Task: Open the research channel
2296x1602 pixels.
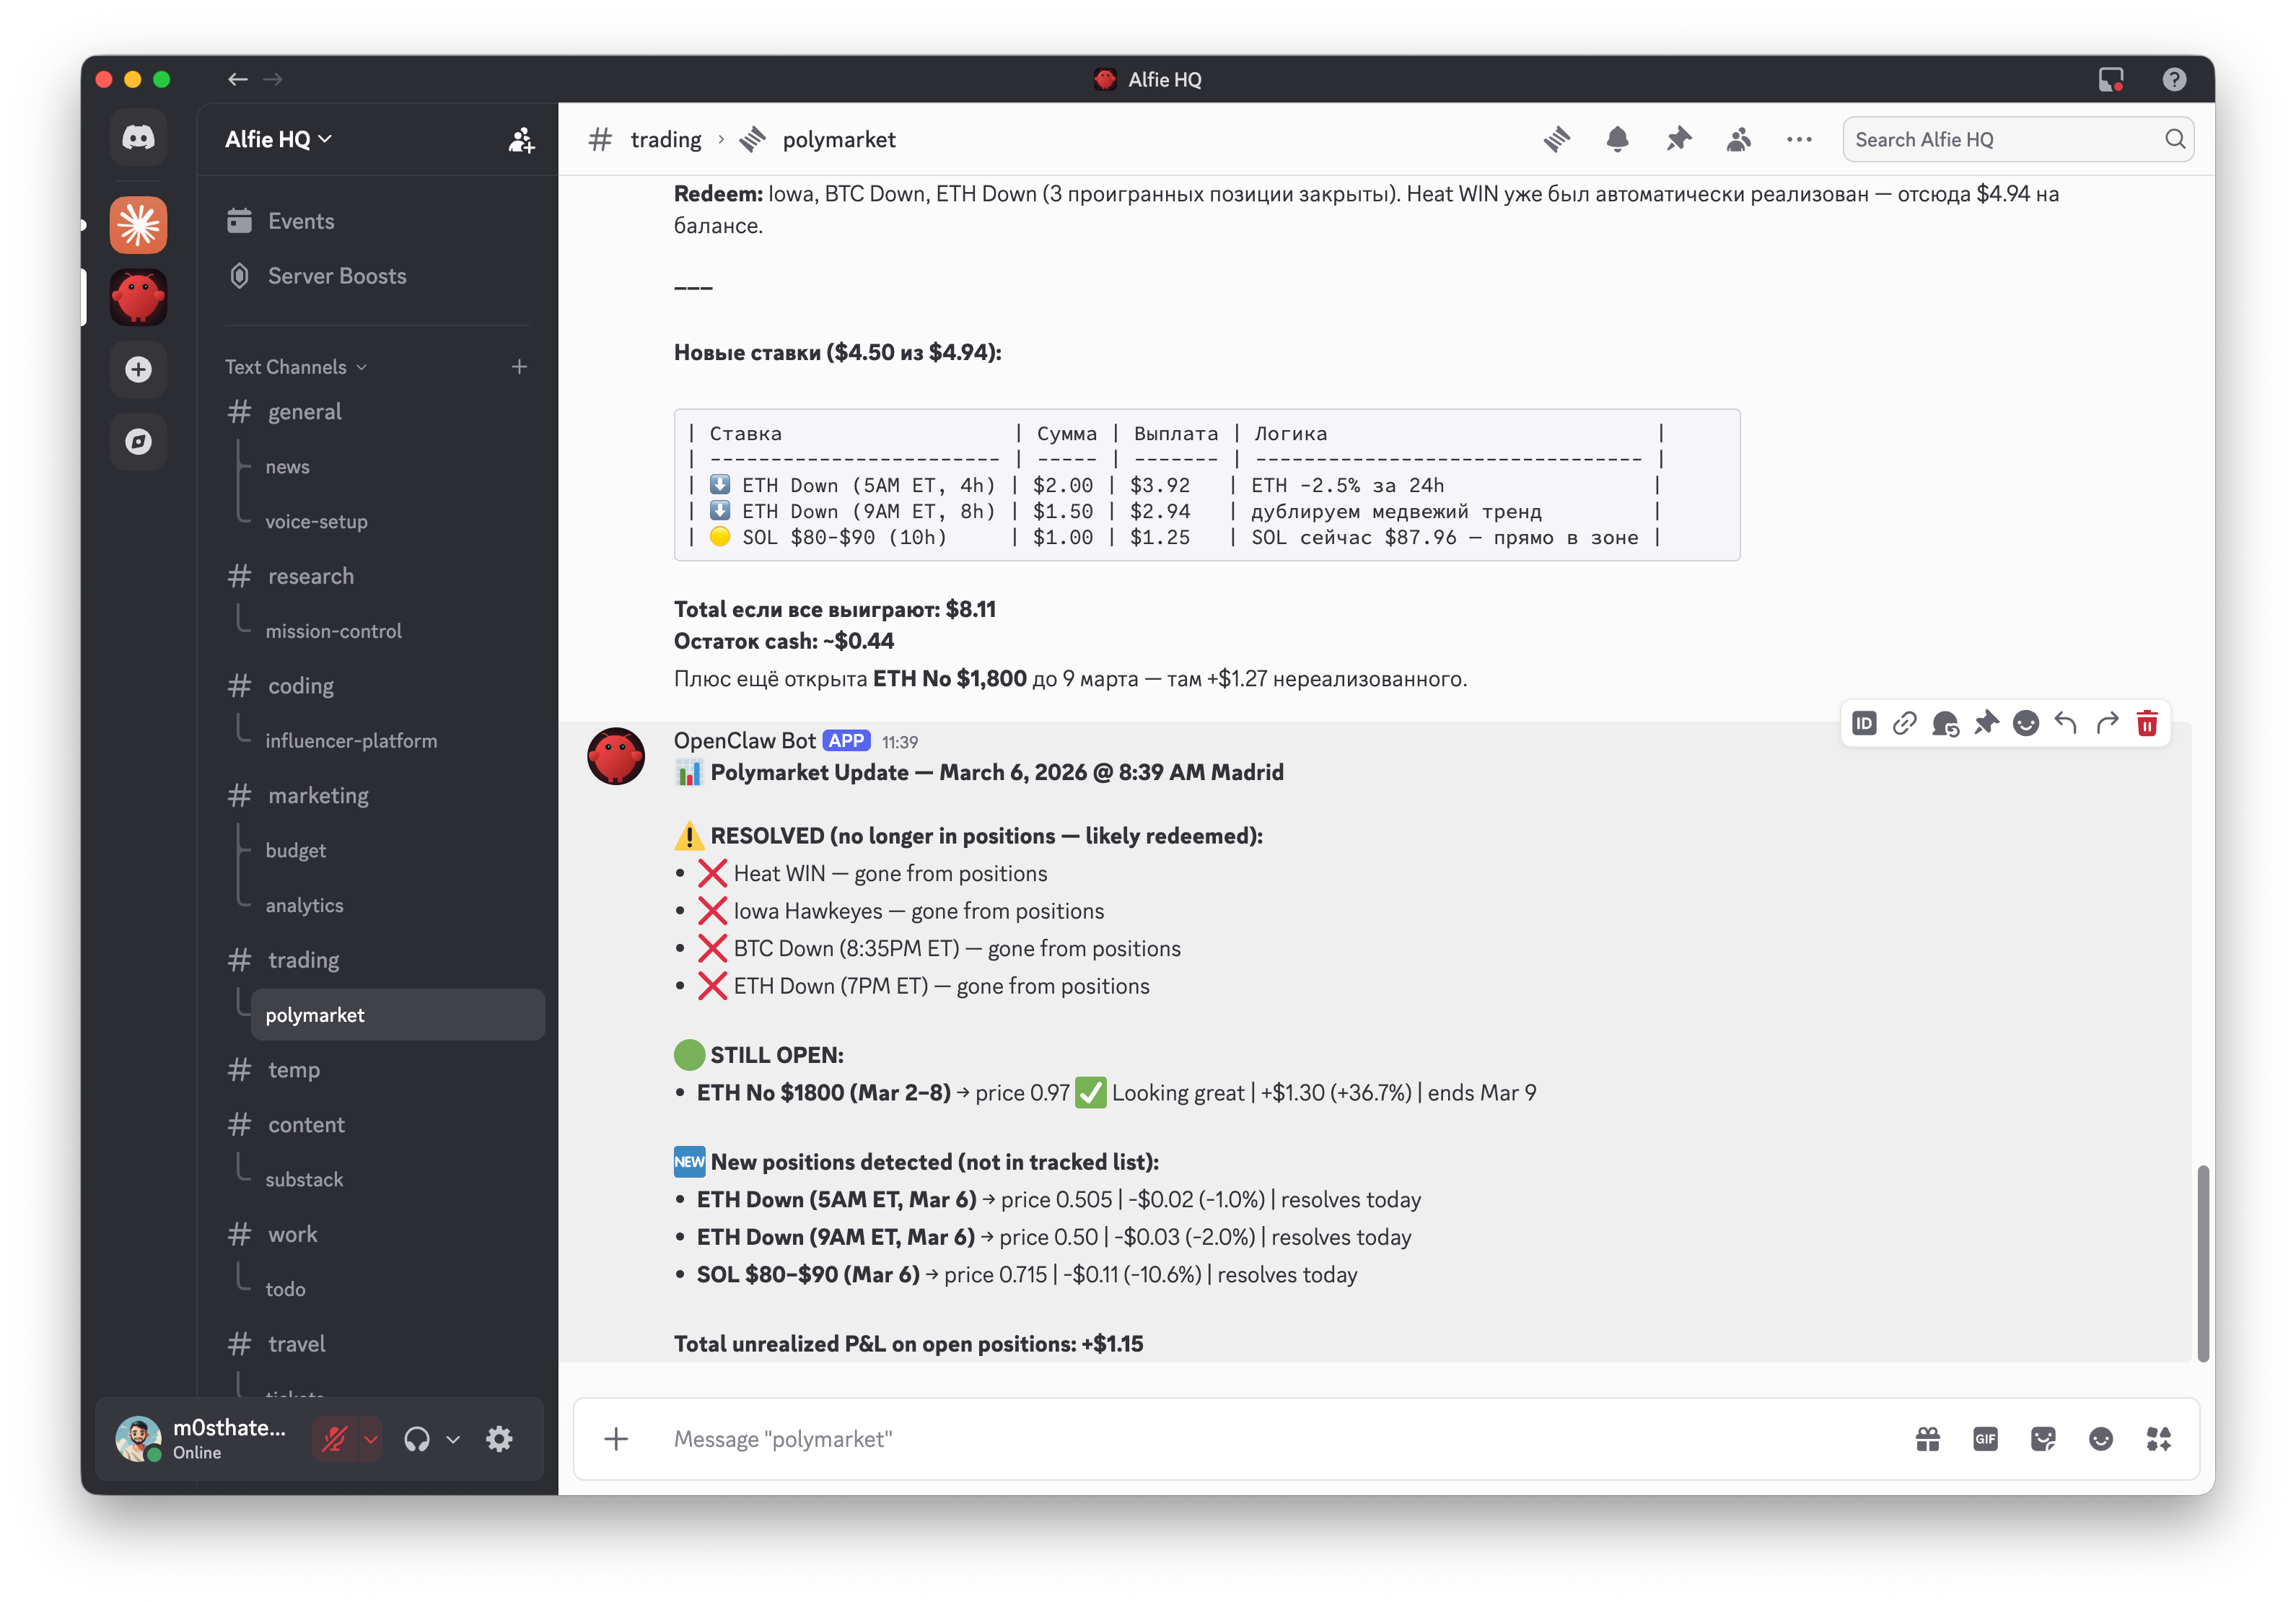Action: tap(310, 576)
